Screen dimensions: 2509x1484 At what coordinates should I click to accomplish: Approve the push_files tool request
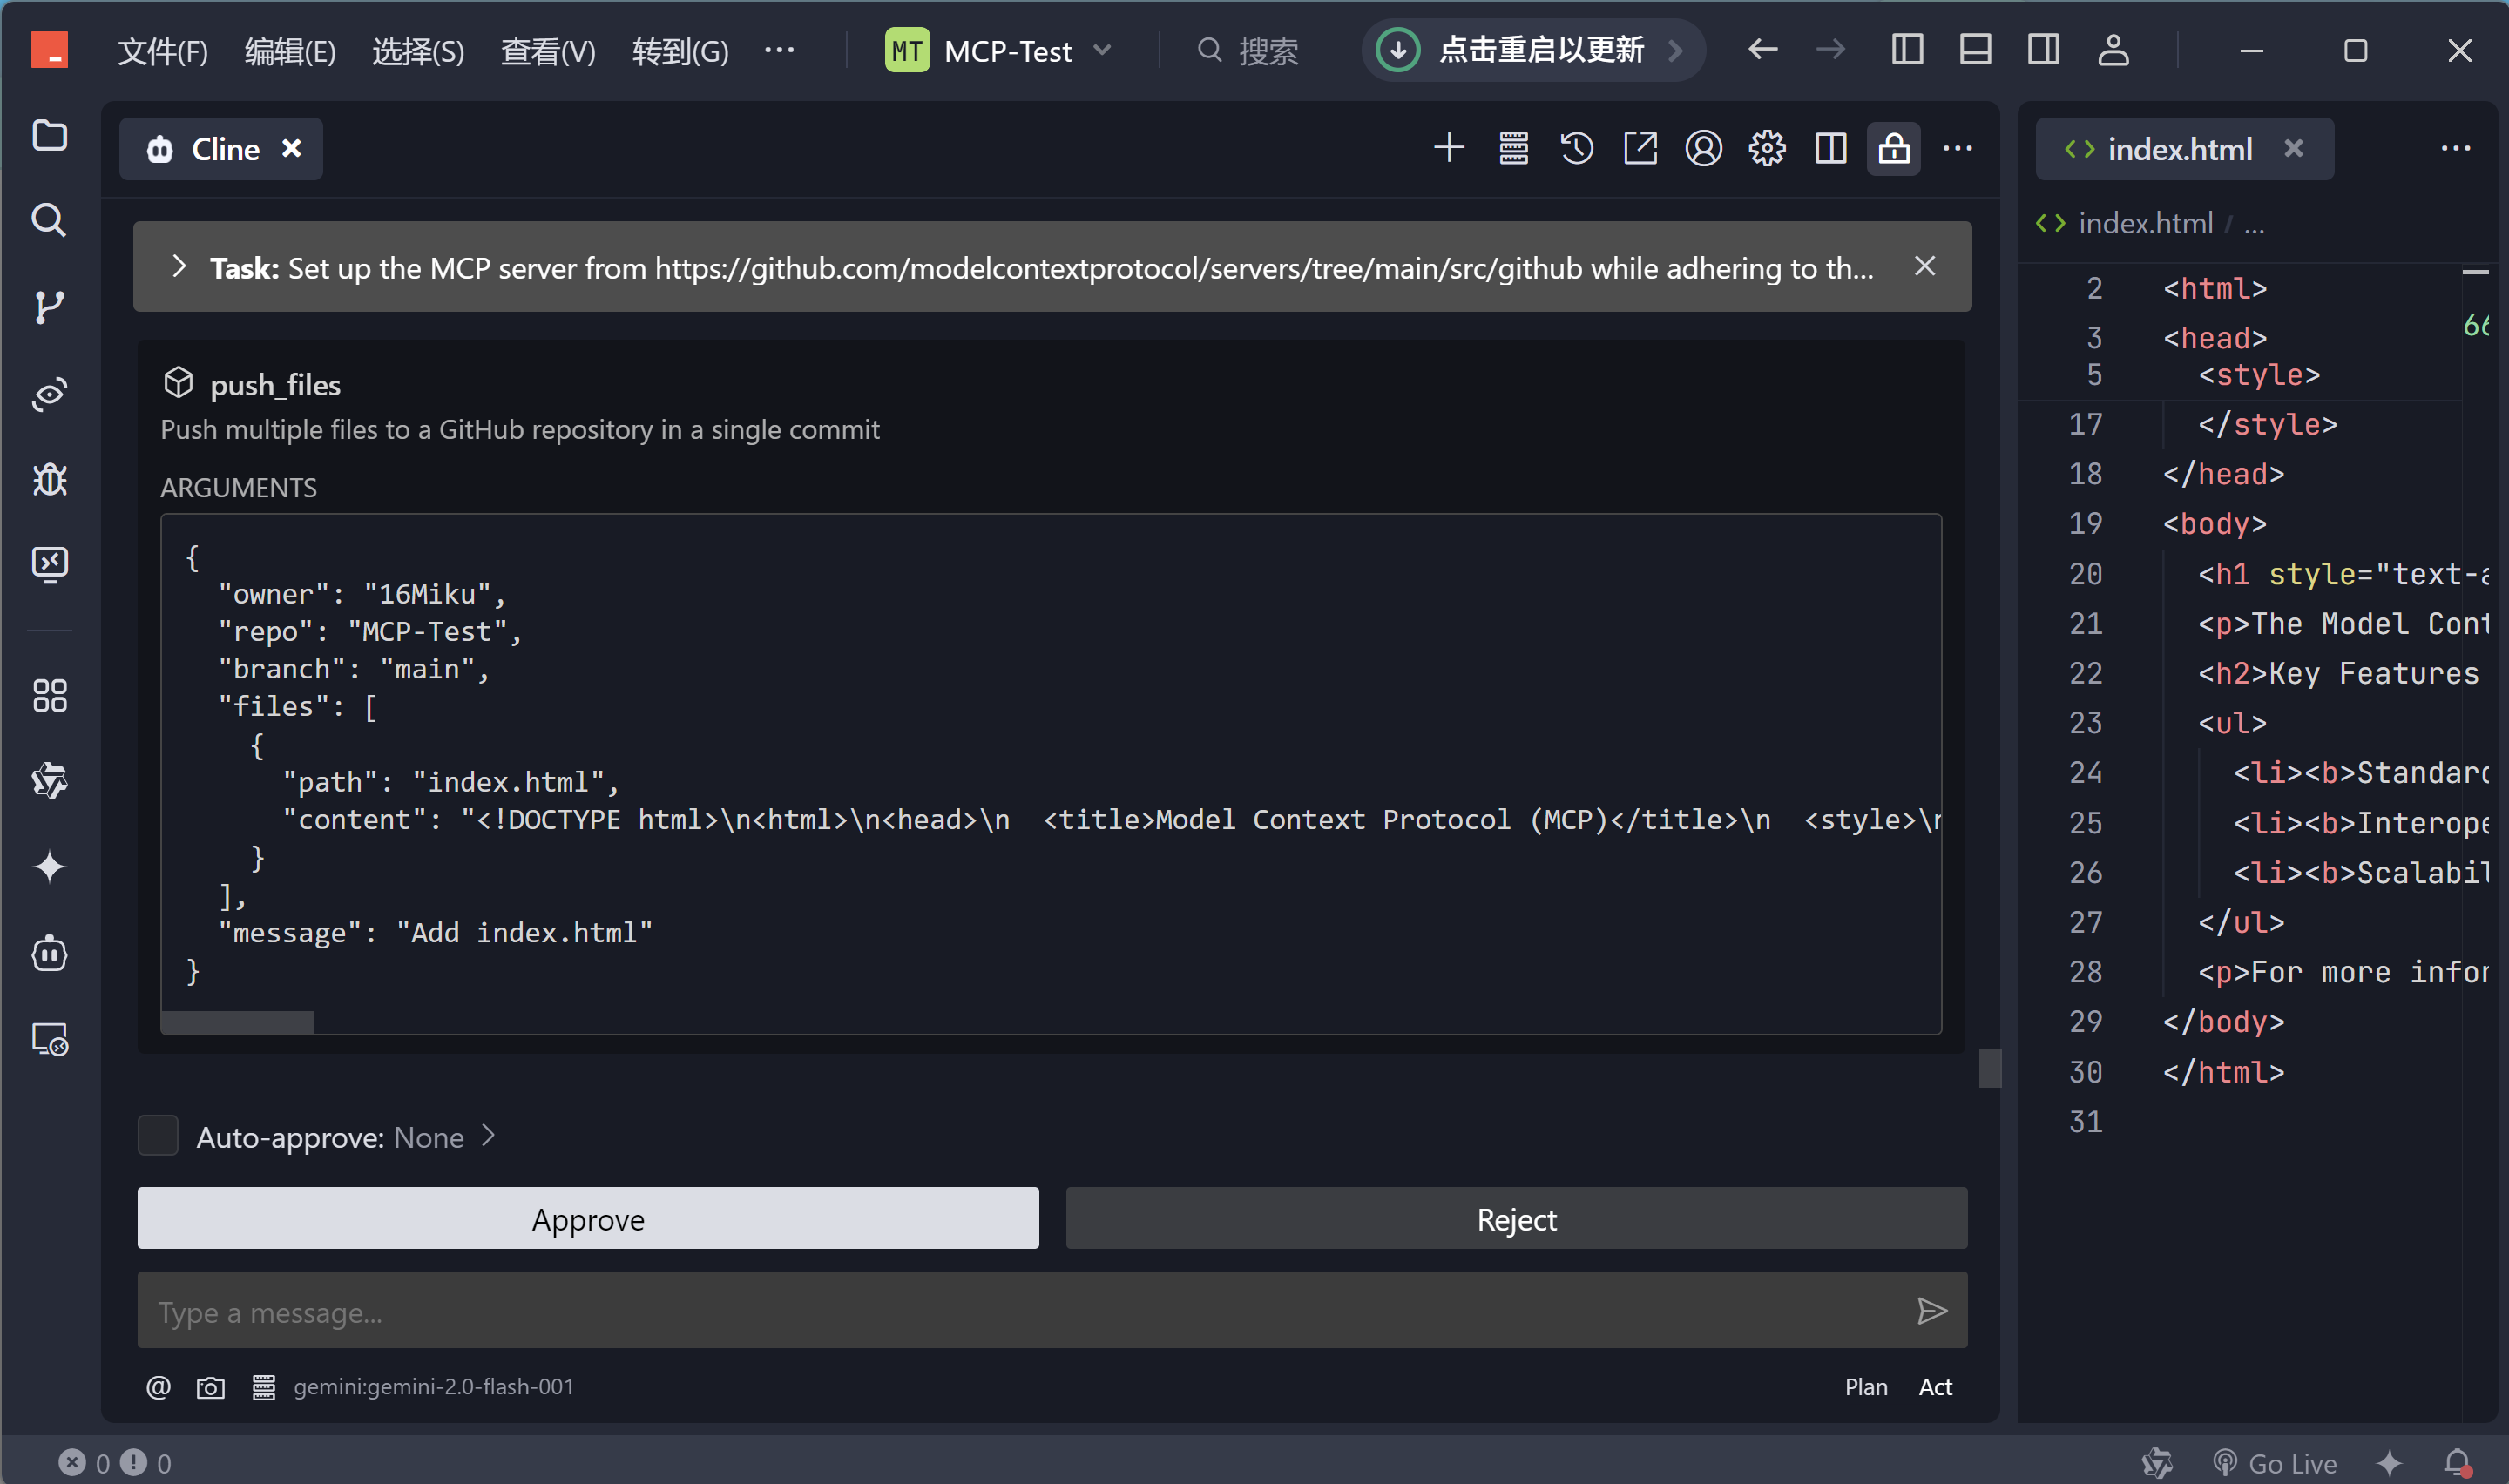(588, 1219)
